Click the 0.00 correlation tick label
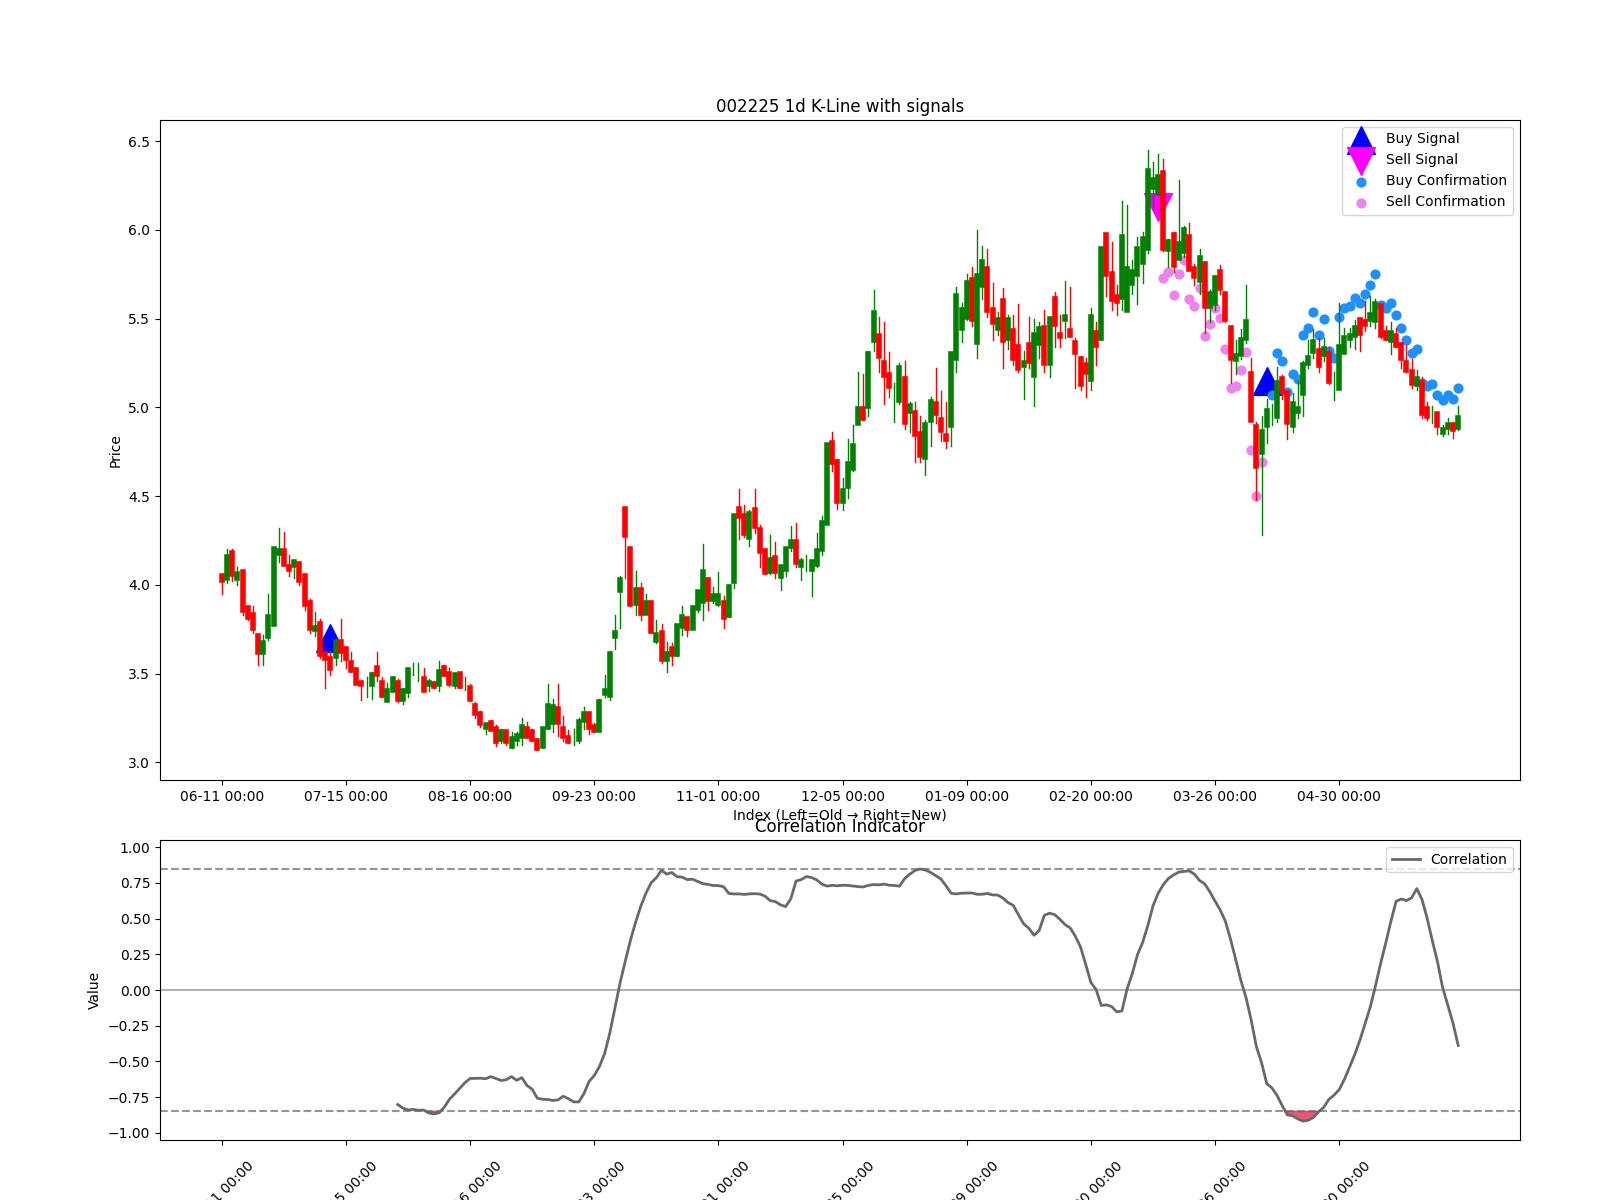 pos(135,991)
